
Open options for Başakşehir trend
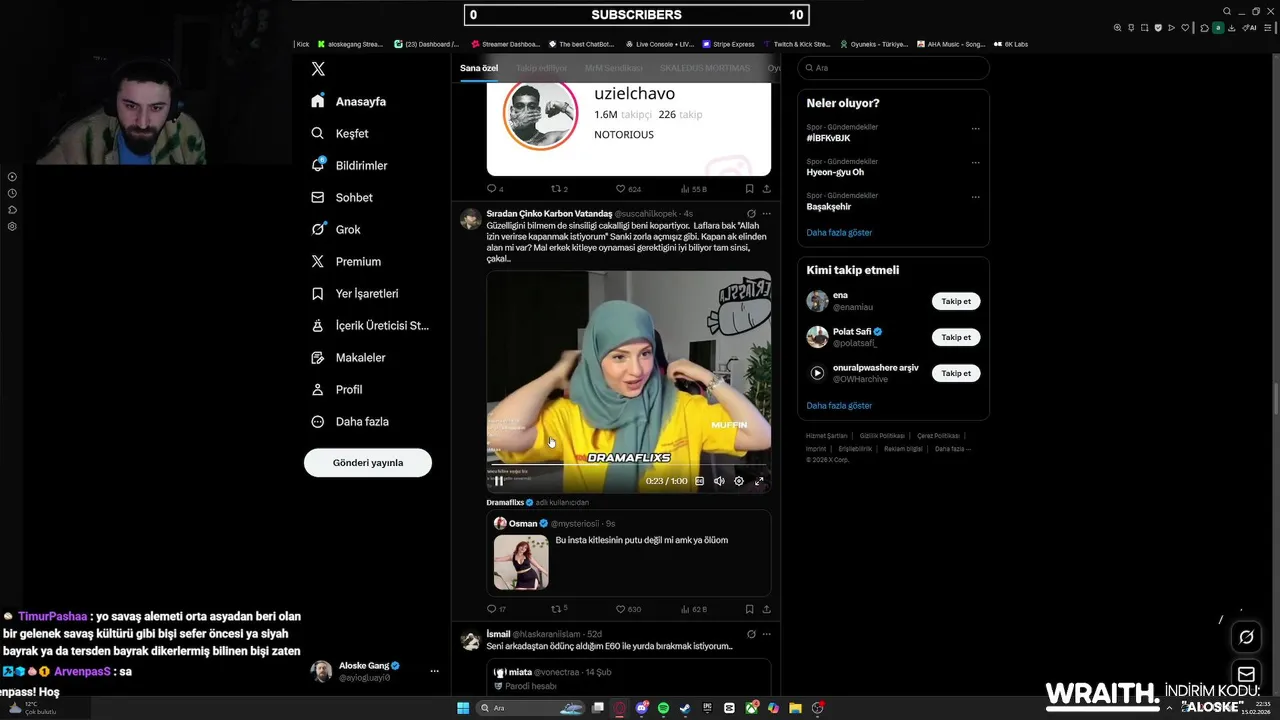976,196
